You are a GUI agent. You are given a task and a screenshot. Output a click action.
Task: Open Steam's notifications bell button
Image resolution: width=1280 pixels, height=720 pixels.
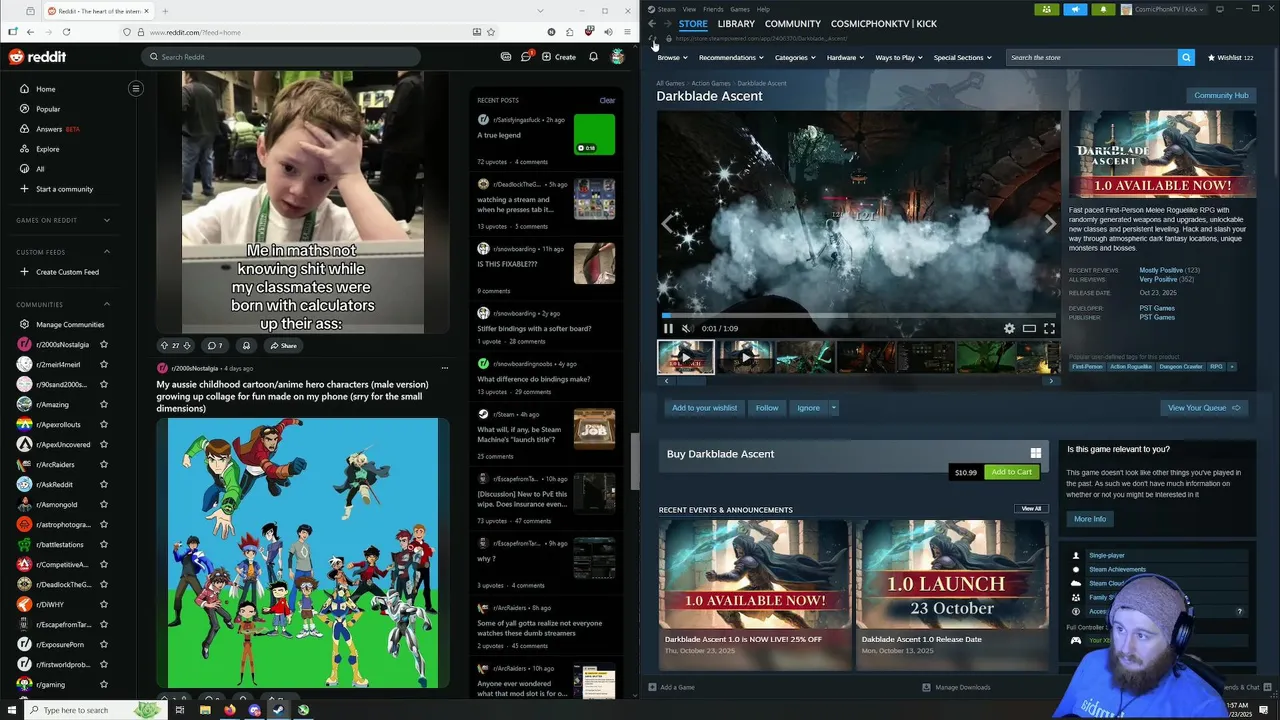click(x=1103, y=9)
